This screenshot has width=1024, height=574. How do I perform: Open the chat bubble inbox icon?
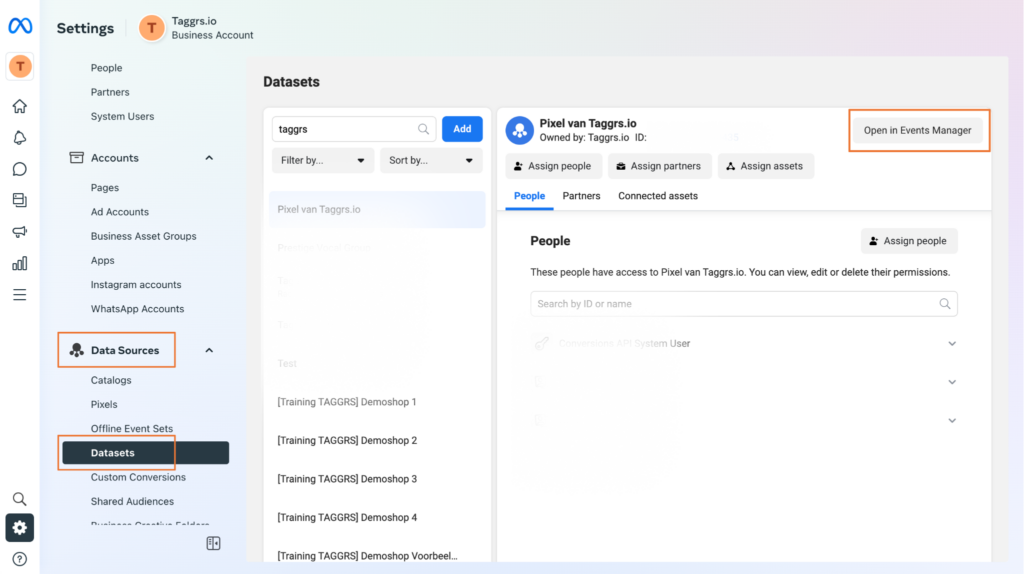20,169
